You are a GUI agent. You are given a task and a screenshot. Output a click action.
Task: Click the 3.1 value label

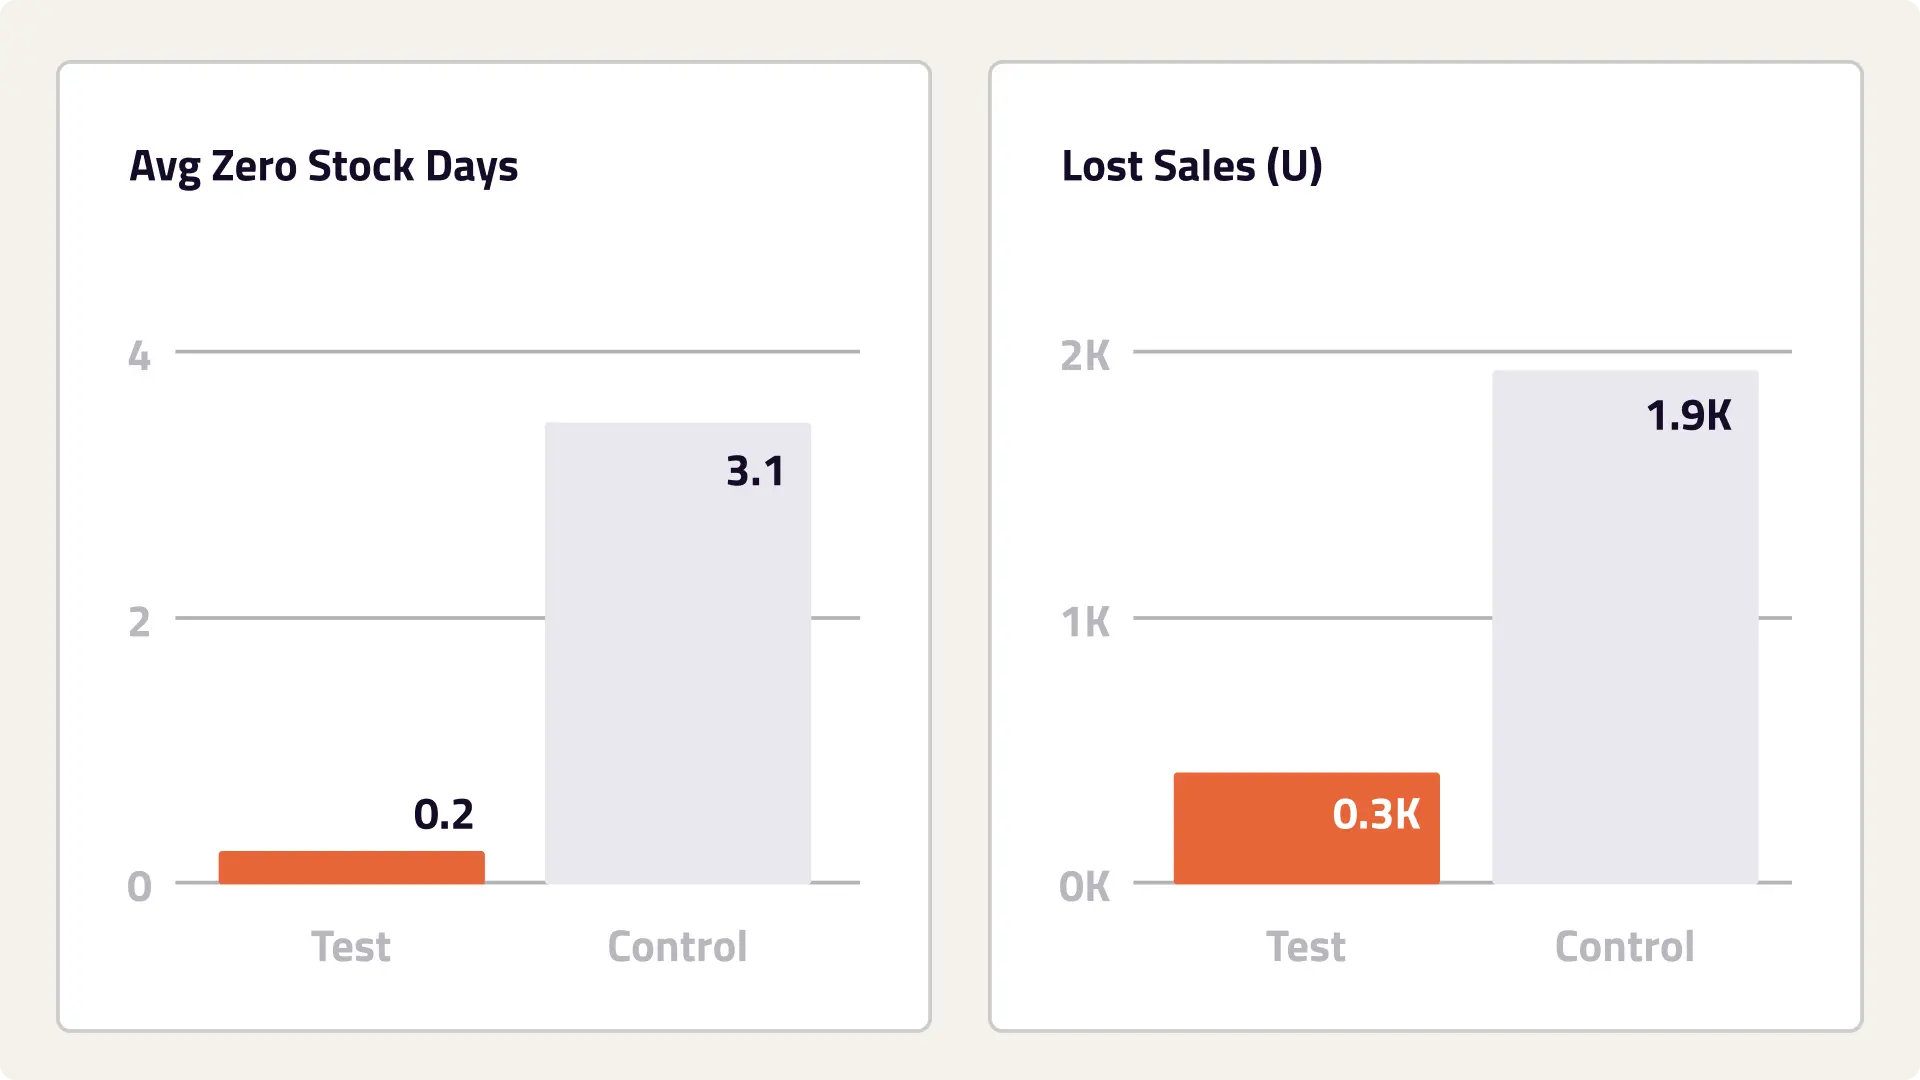(x=755, y=471)
